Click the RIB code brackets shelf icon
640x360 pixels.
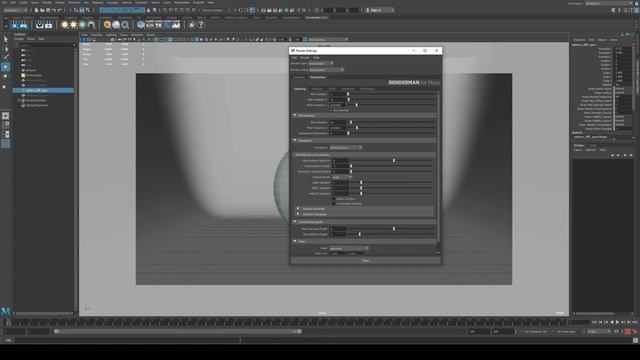click(150, 25)
